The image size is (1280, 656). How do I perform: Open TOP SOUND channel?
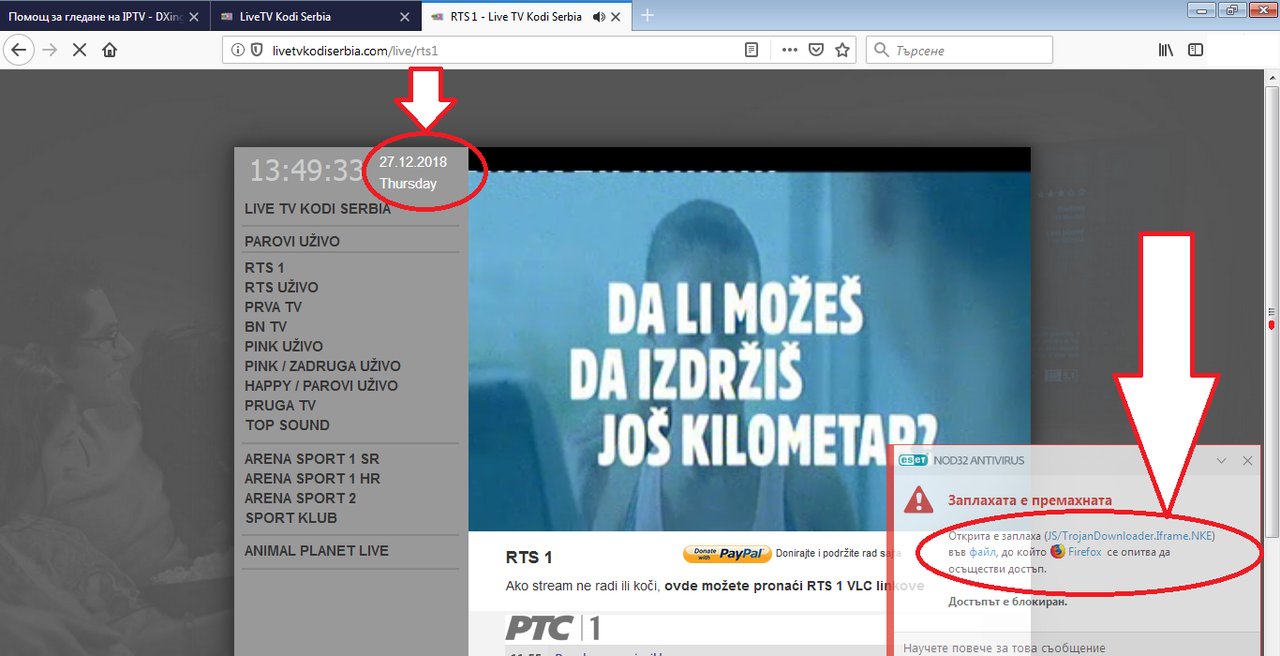point(287,425)
